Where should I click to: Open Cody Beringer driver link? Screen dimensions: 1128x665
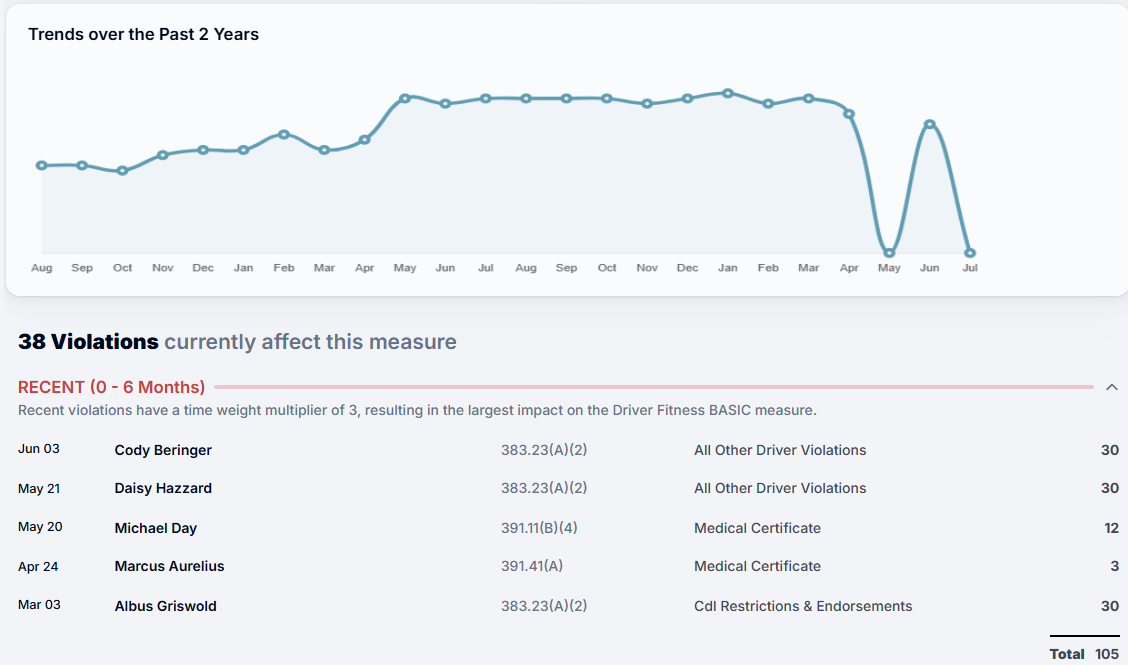click(163, 450)
